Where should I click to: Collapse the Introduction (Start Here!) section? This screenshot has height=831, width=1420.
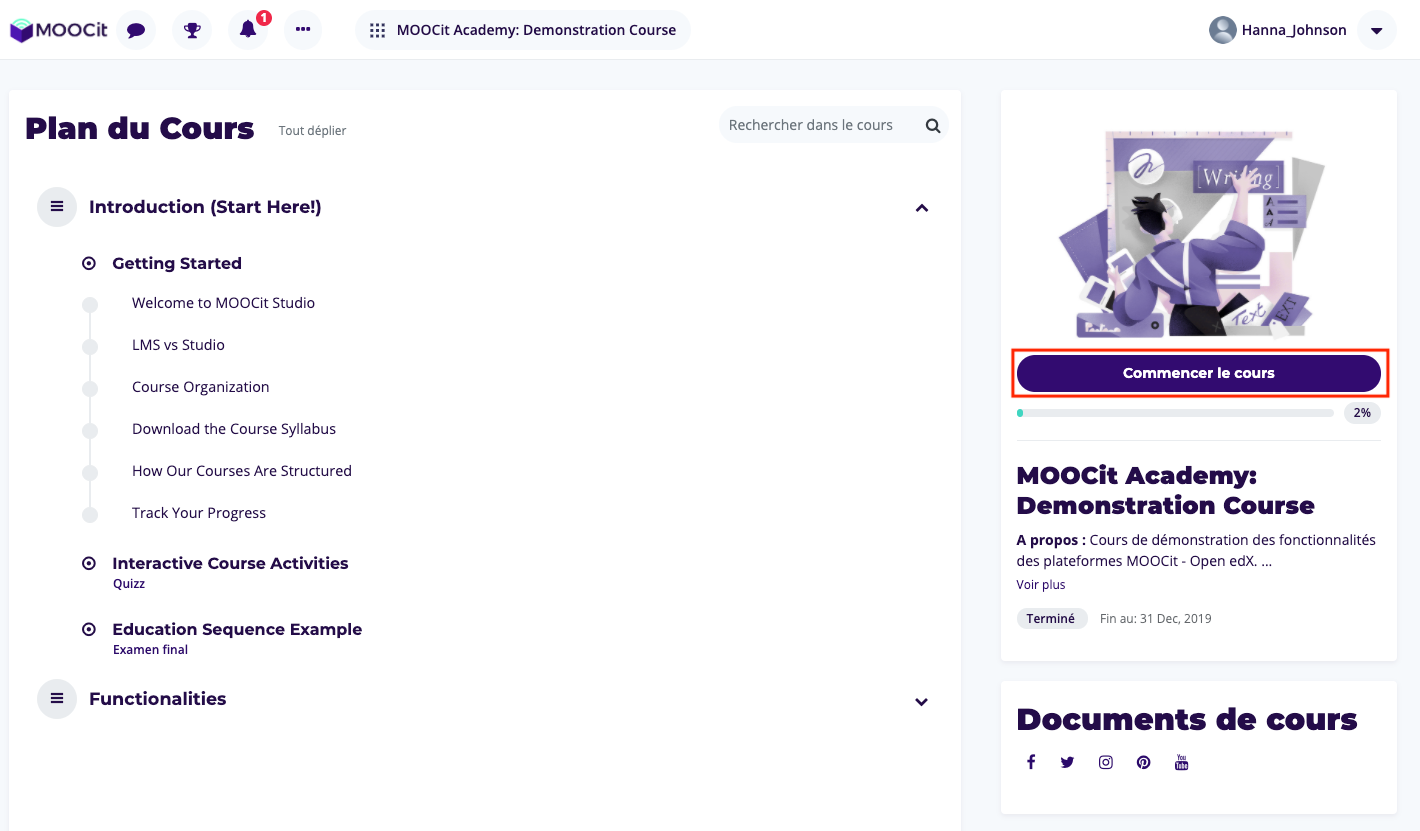(922, 208)
